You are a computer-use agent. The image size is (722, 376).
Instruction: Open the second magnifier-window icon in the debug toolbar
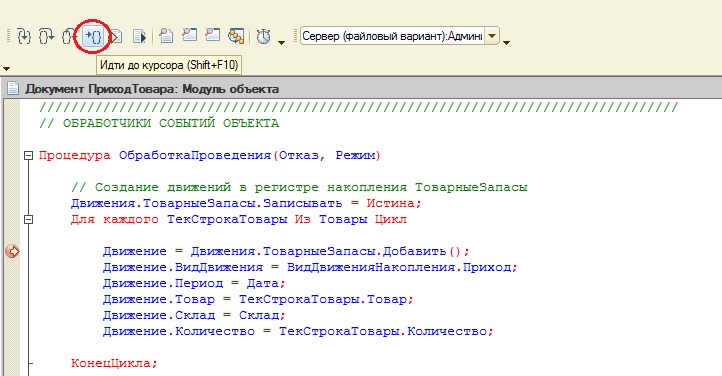point(212,35)
